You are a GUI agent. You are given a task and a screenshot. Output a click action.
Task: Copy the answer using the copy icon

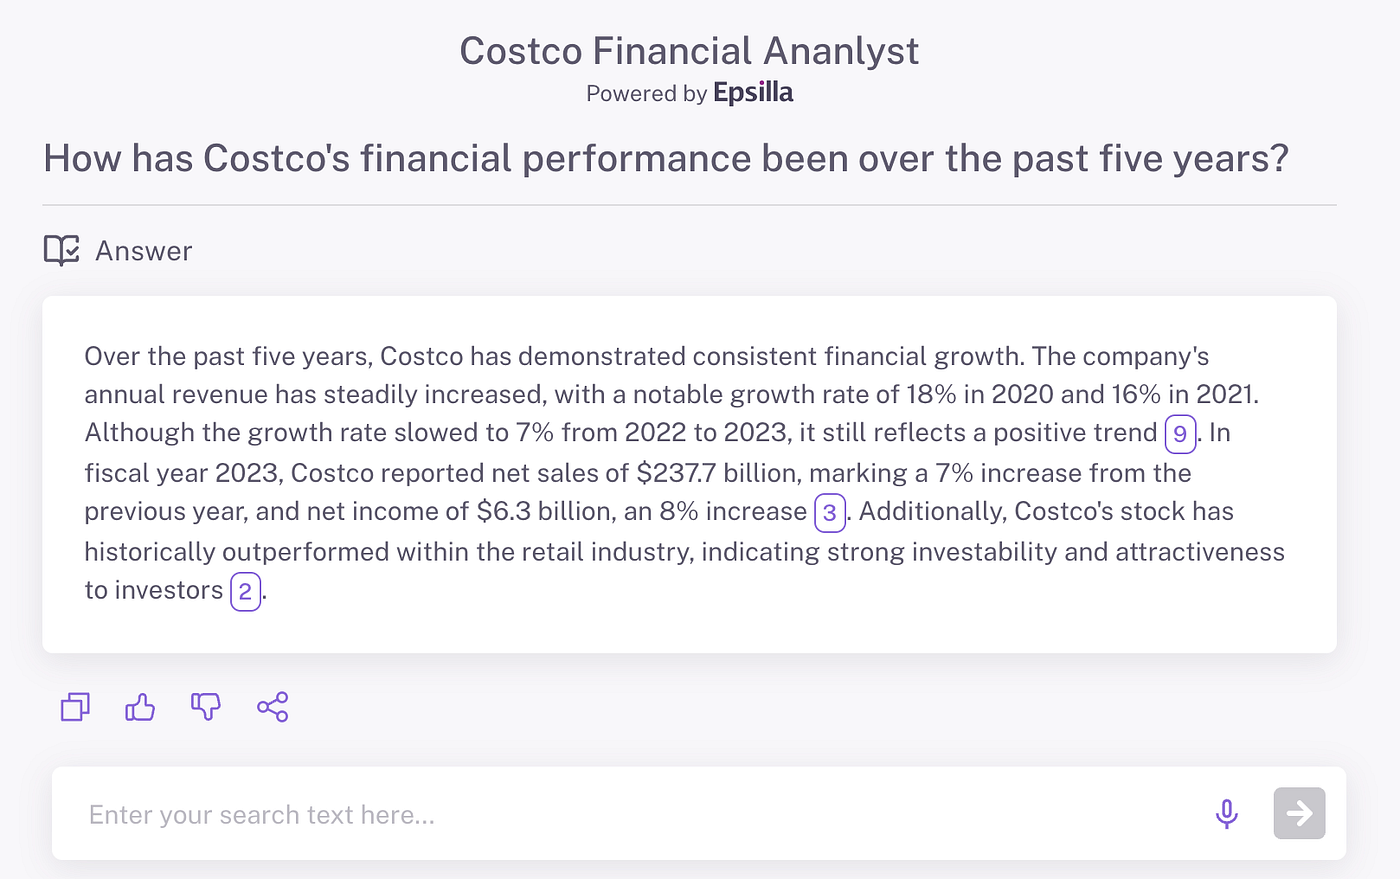pos(75,707)
